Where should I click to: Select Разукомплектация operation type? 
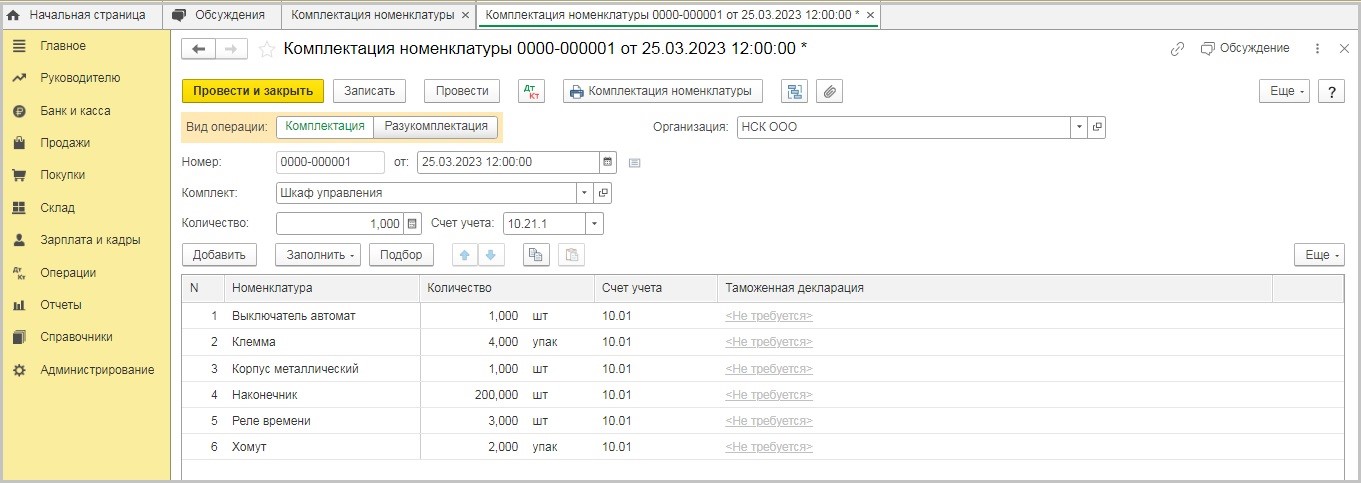[x=435, y=127]
